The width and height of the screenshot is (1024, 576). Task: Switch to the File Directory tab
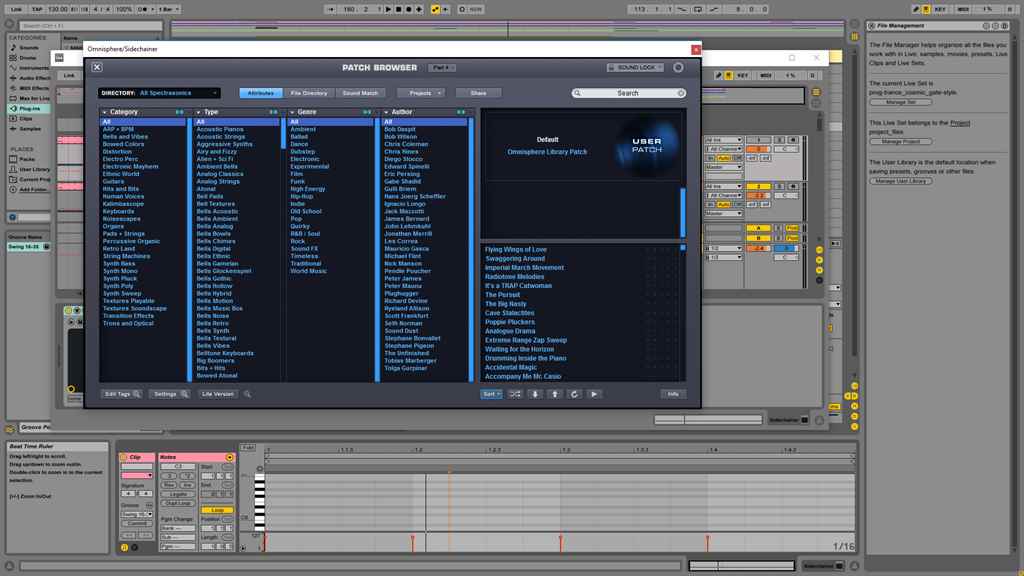click(x=309, y=93)
